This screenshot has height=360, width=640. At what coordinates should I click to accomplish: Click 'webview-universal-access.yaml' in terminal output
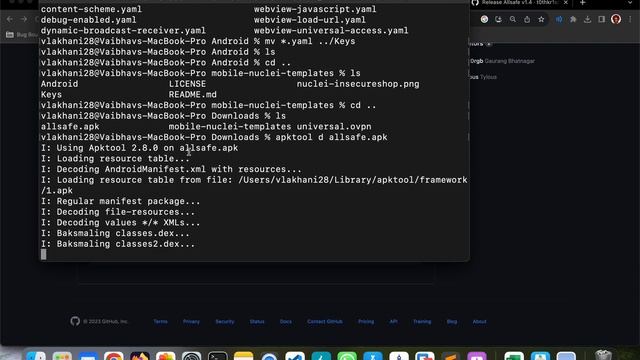click(x=331, y=31)
